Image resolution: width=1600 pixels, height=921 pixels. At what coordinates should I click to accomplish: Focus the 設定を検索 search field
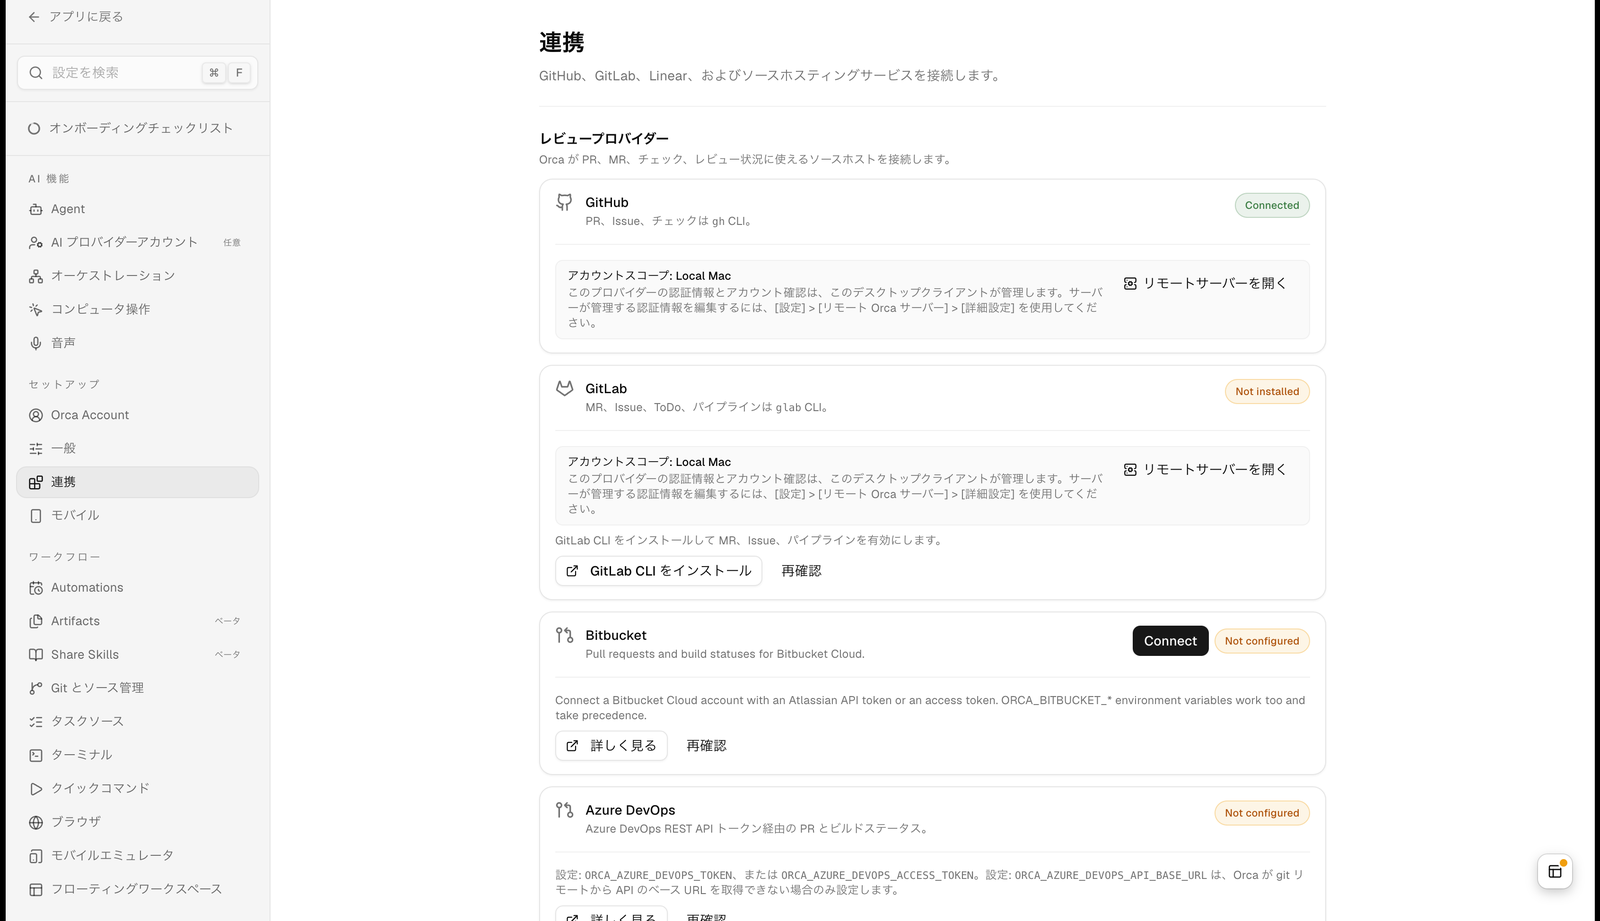tap(137, 73)
